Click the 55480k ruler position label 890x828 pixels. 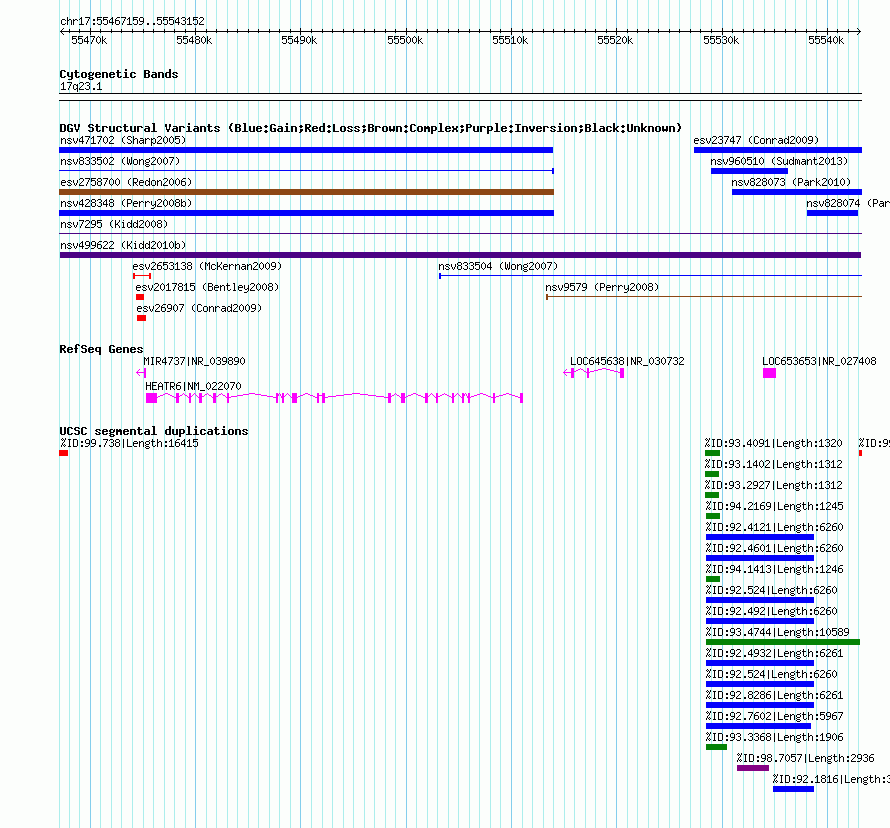[194, 40]
